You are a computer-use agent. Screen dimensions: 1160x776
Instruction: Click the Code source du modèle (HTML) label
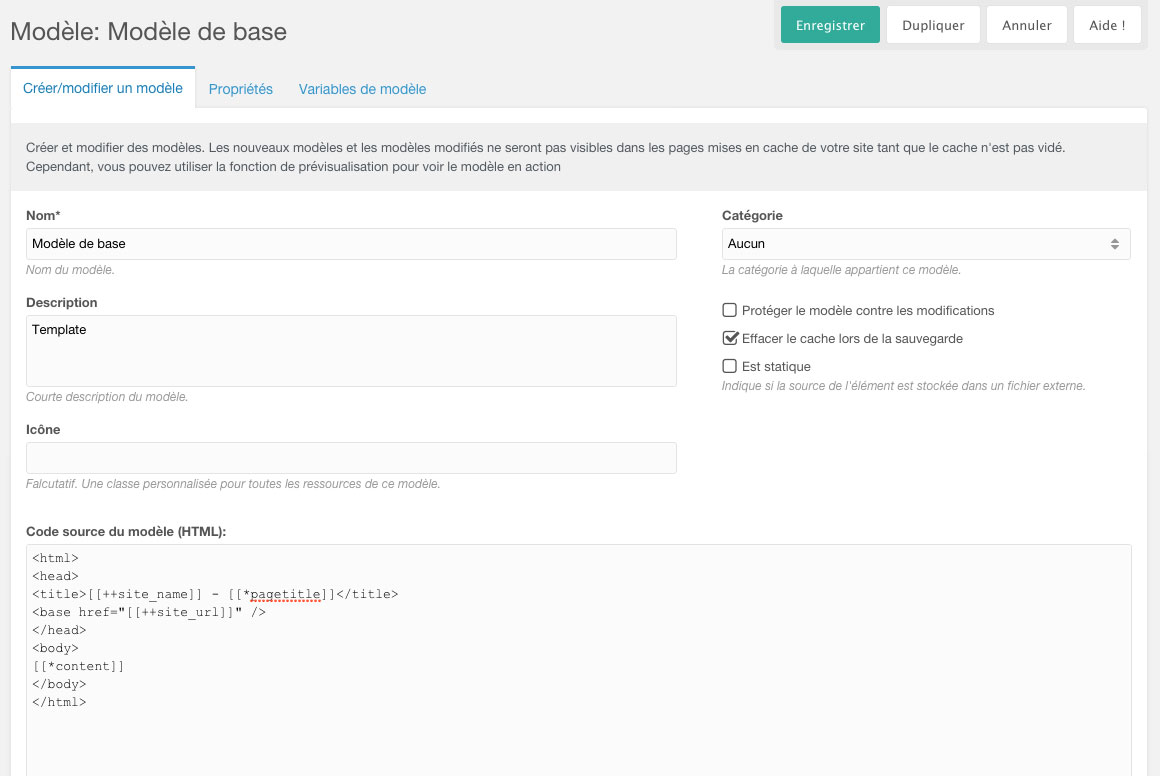point(126,531)
